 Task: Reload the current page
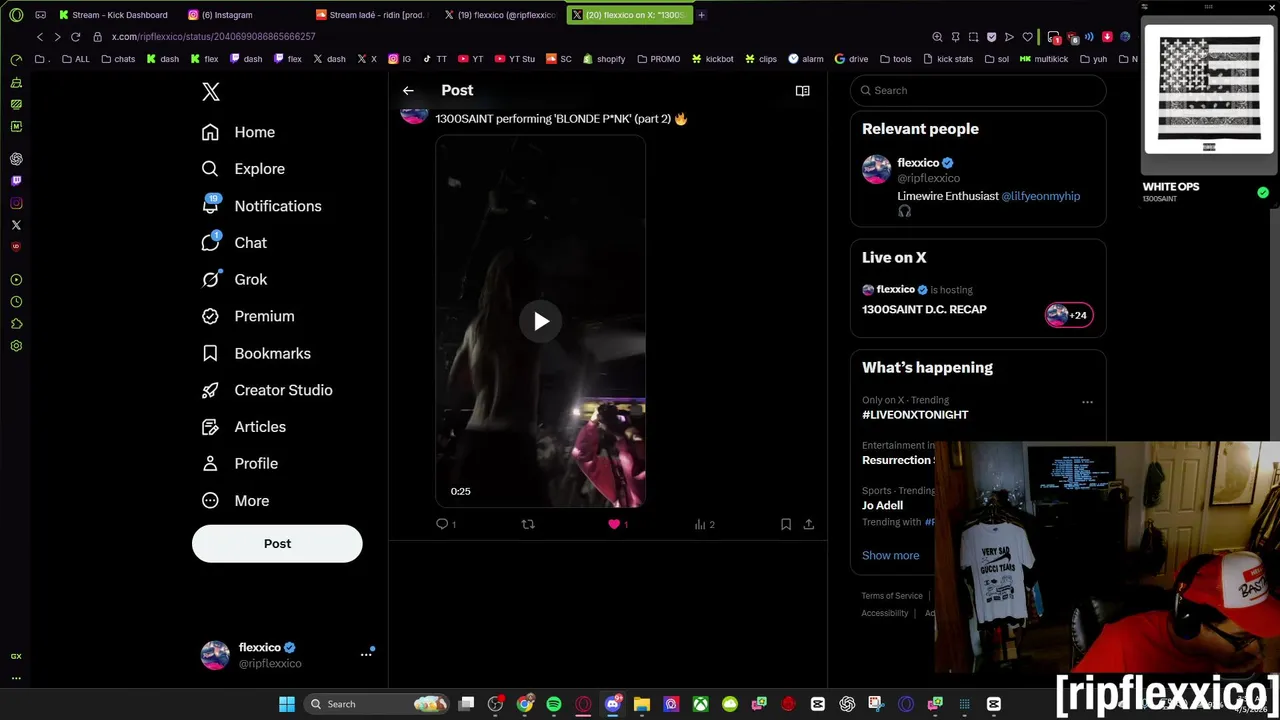tap(75, 37)
